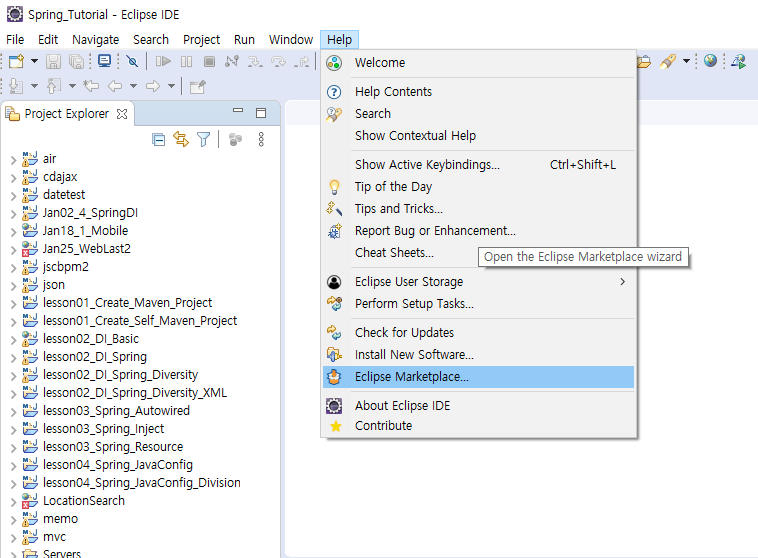
Task: Expand the air project
Action: [14, 160]
